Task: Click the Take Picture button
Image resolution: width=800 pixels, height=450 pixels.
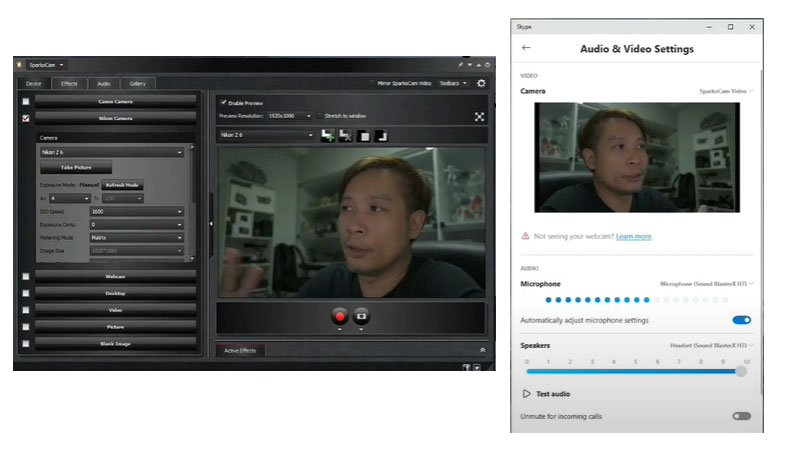Action: pos(76,167)
